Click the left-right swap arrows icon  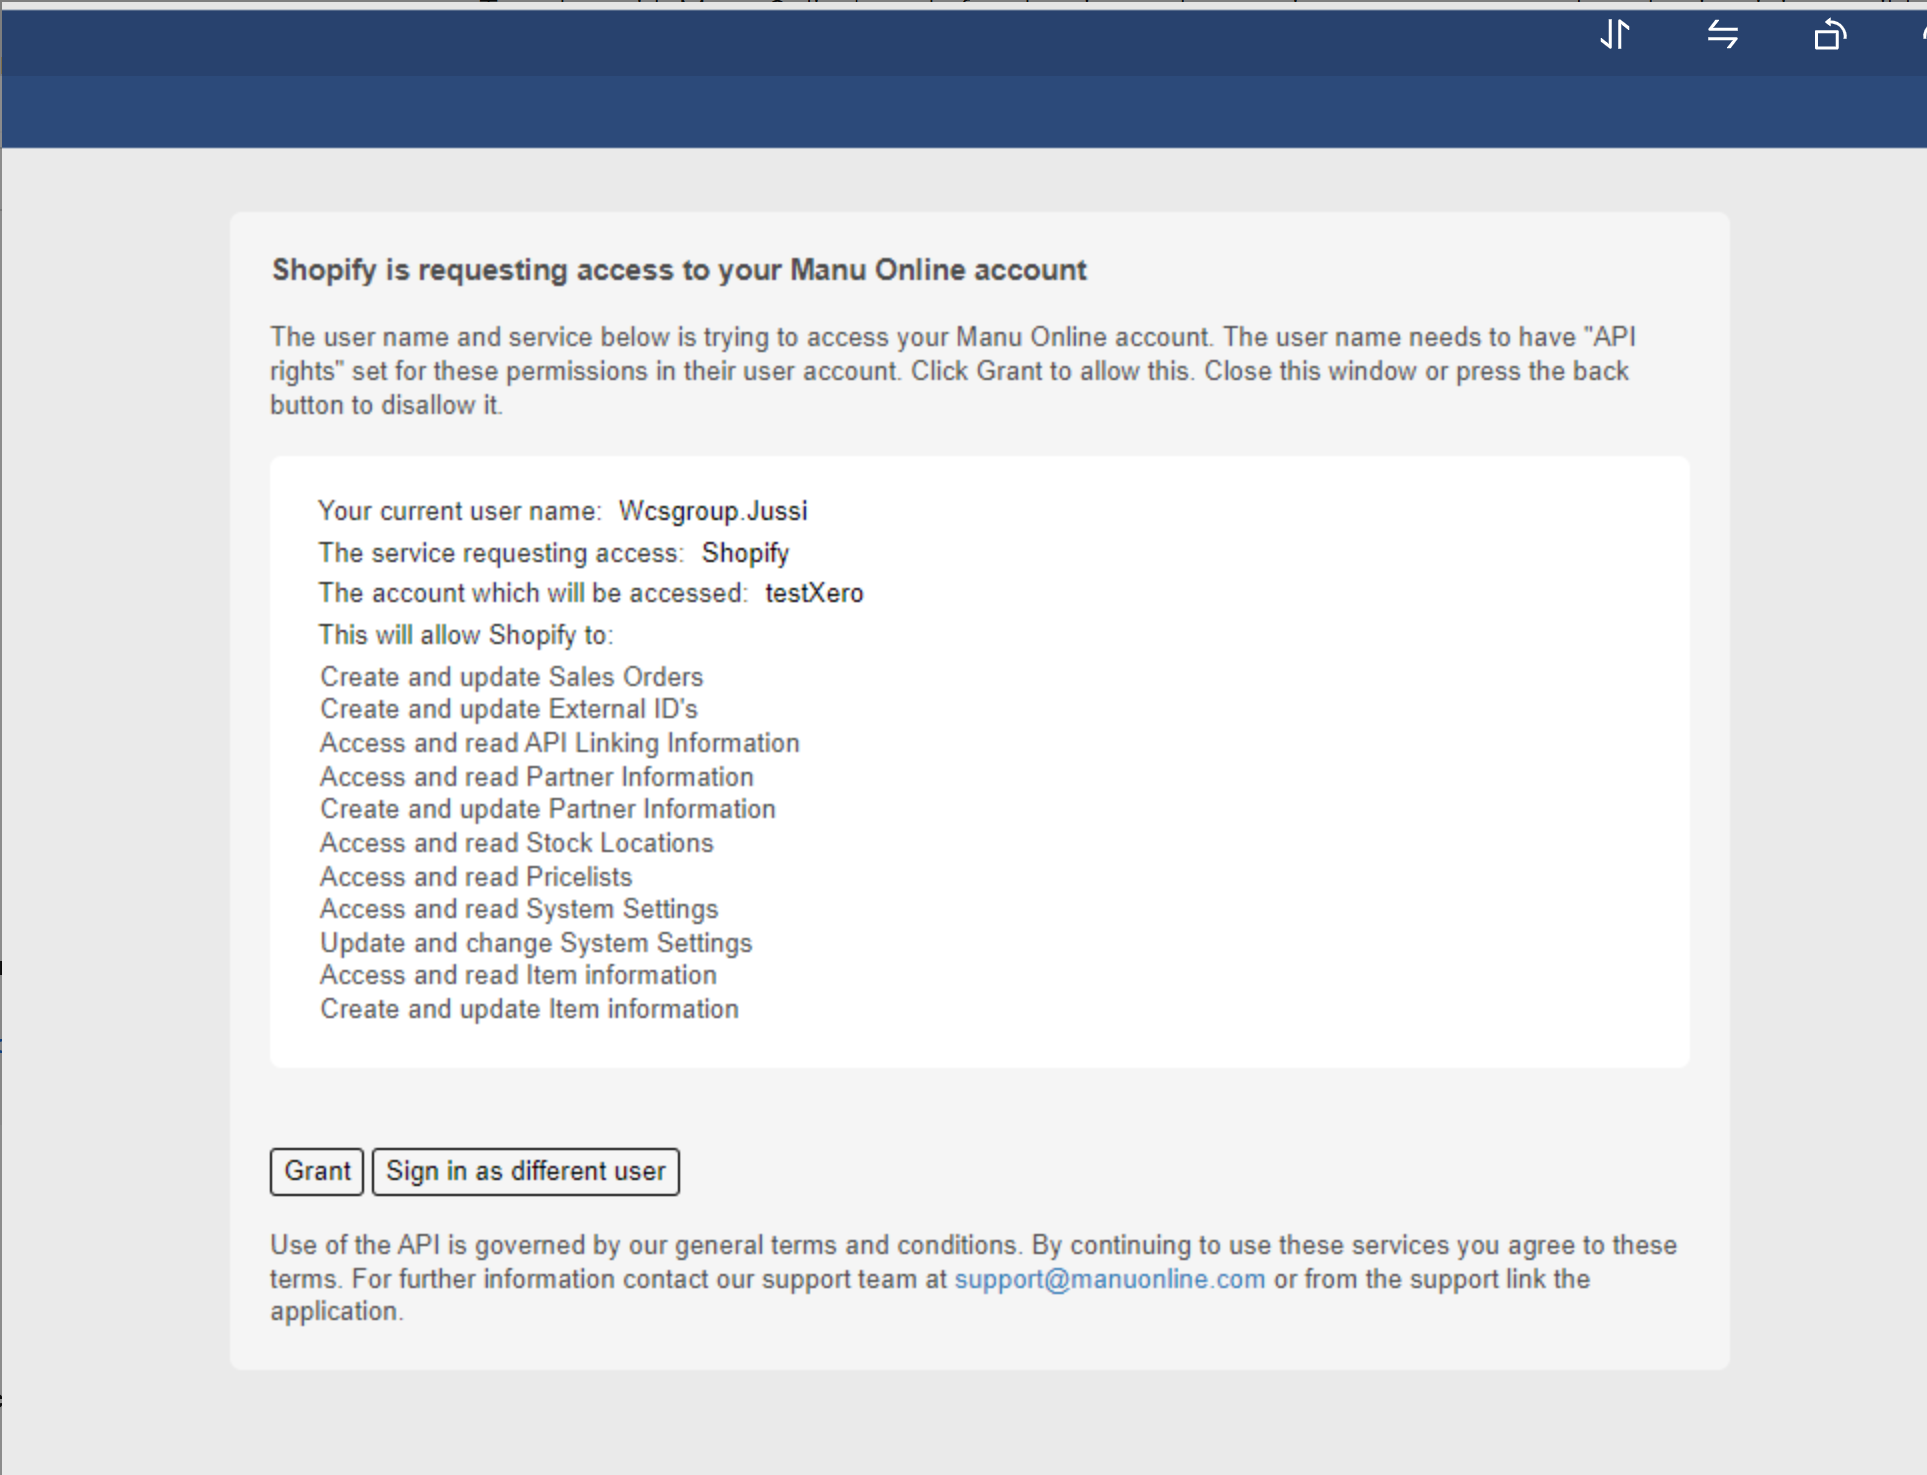1722,35
